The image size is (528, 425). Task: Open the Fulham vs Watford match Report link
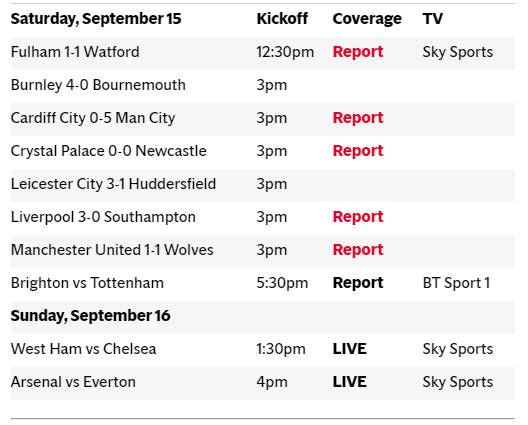[x=358, y=52]
